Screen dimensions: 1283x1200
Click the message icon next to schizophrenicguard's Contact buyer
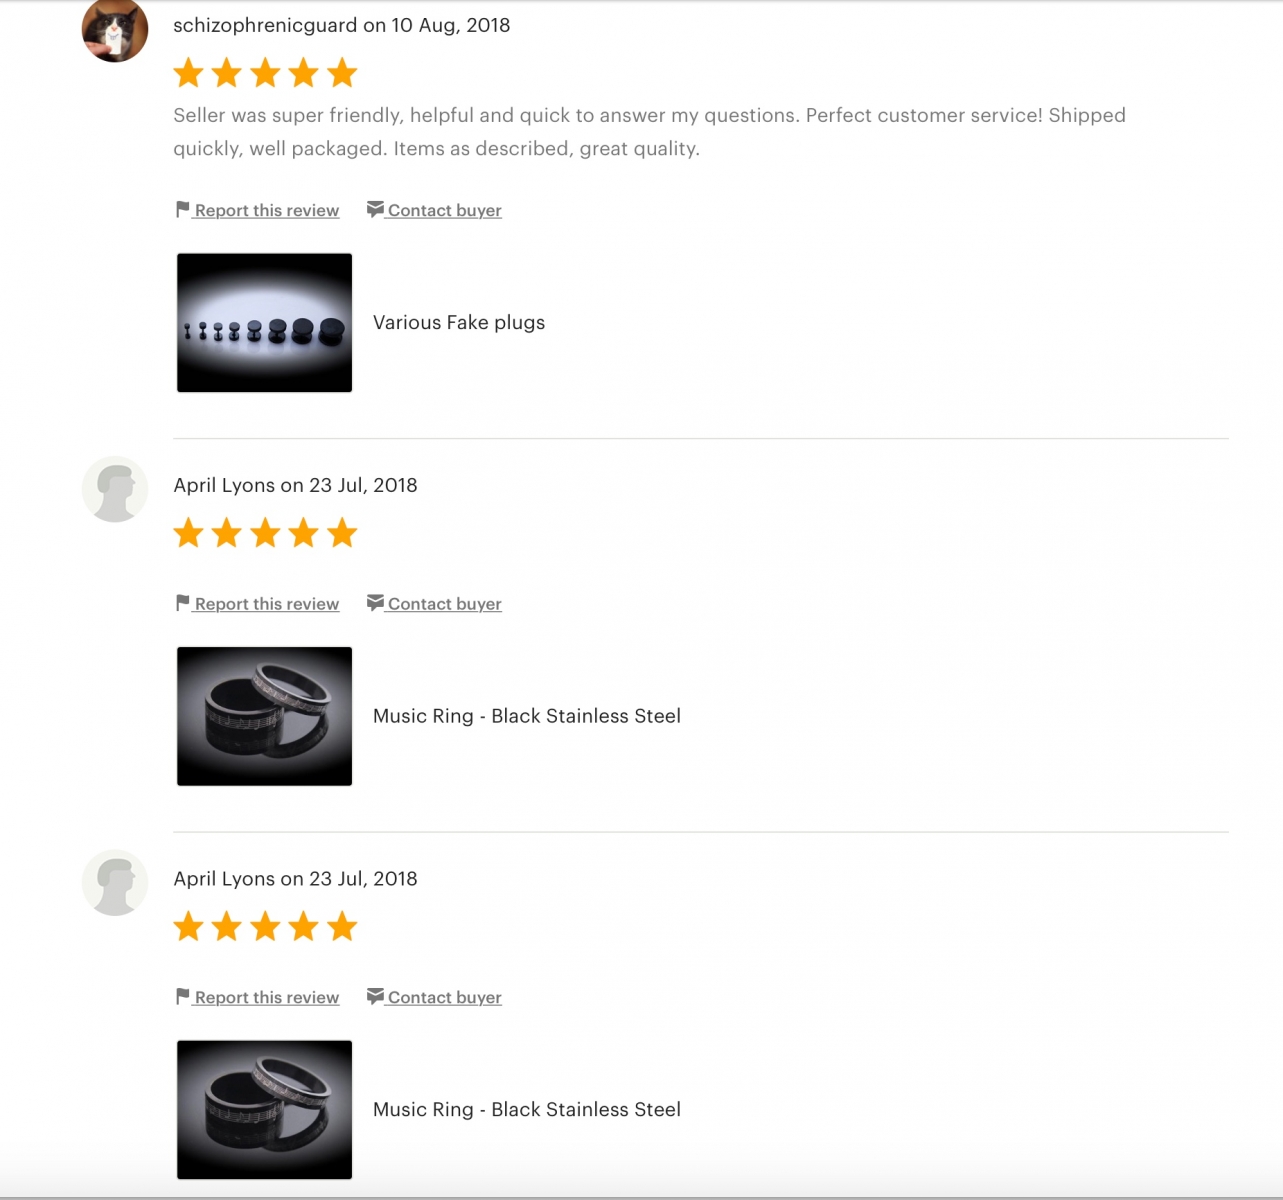pyautogui.click(x=375, y=209)
